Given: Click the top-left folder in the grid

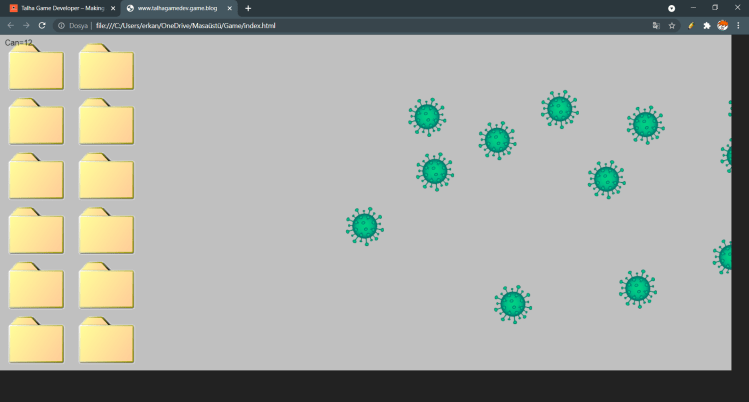Looking at the screenshot, I should click(36, 68).
